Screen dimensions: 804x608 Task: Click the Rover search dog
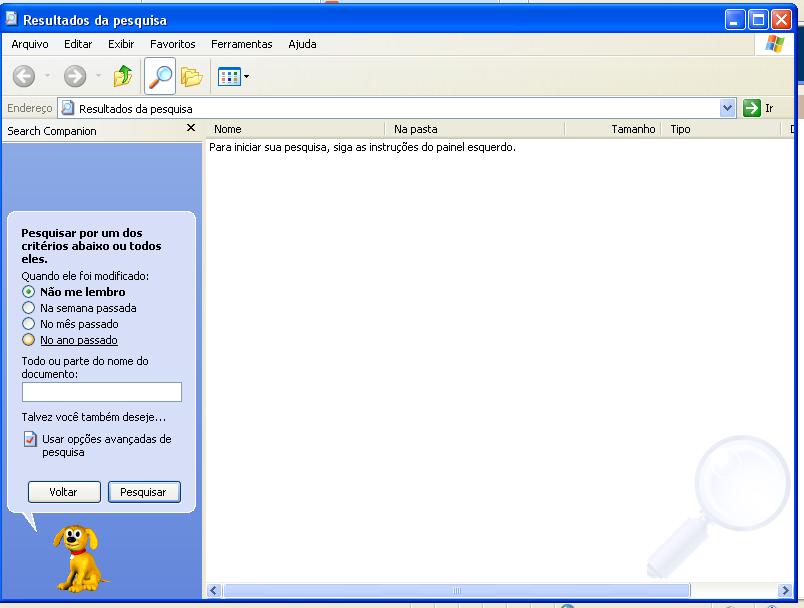79,558
